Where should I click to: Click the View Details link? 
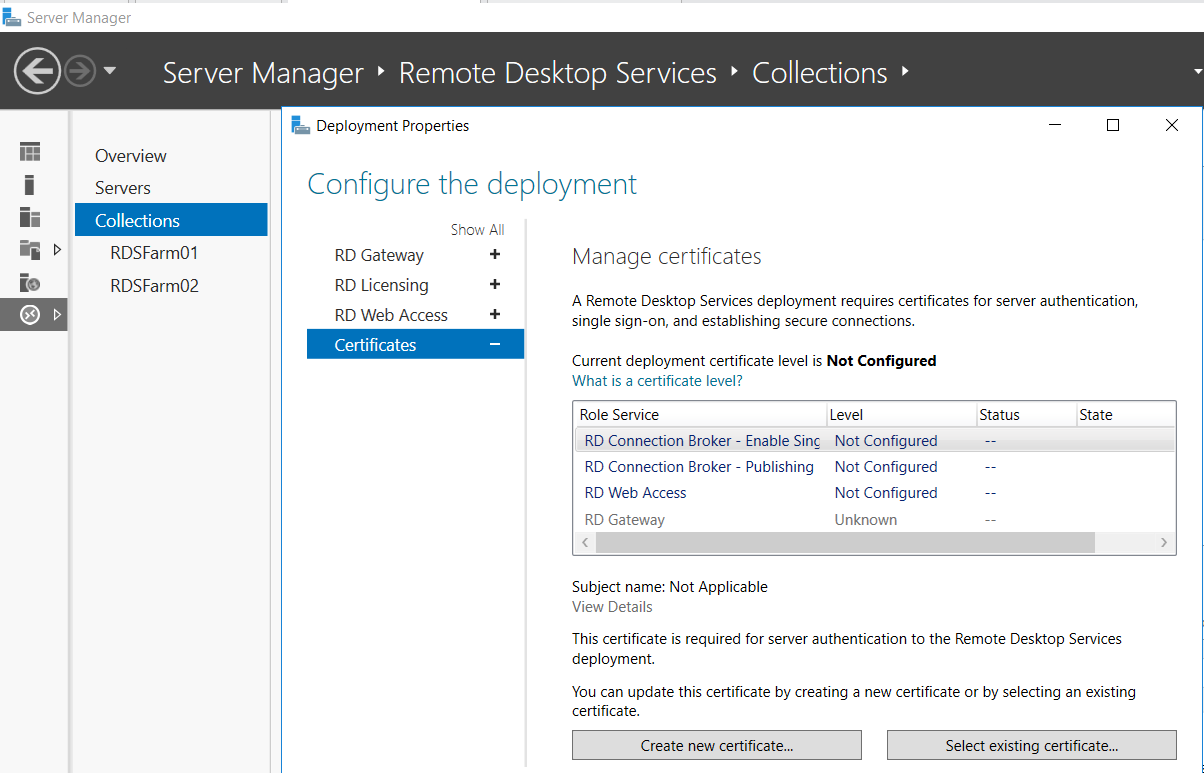tap(612, 607)
